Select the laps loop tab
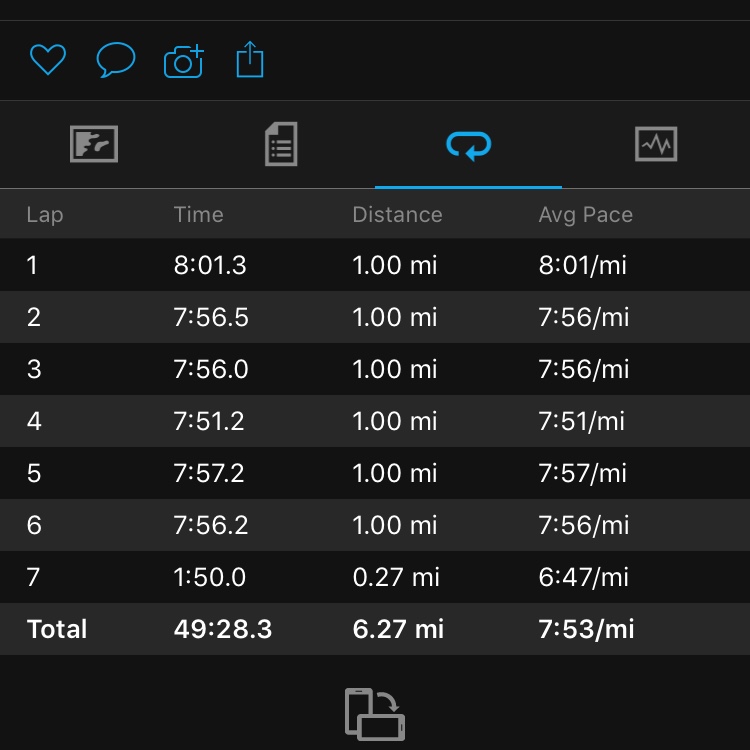The image size is (750, 750). 468,146
